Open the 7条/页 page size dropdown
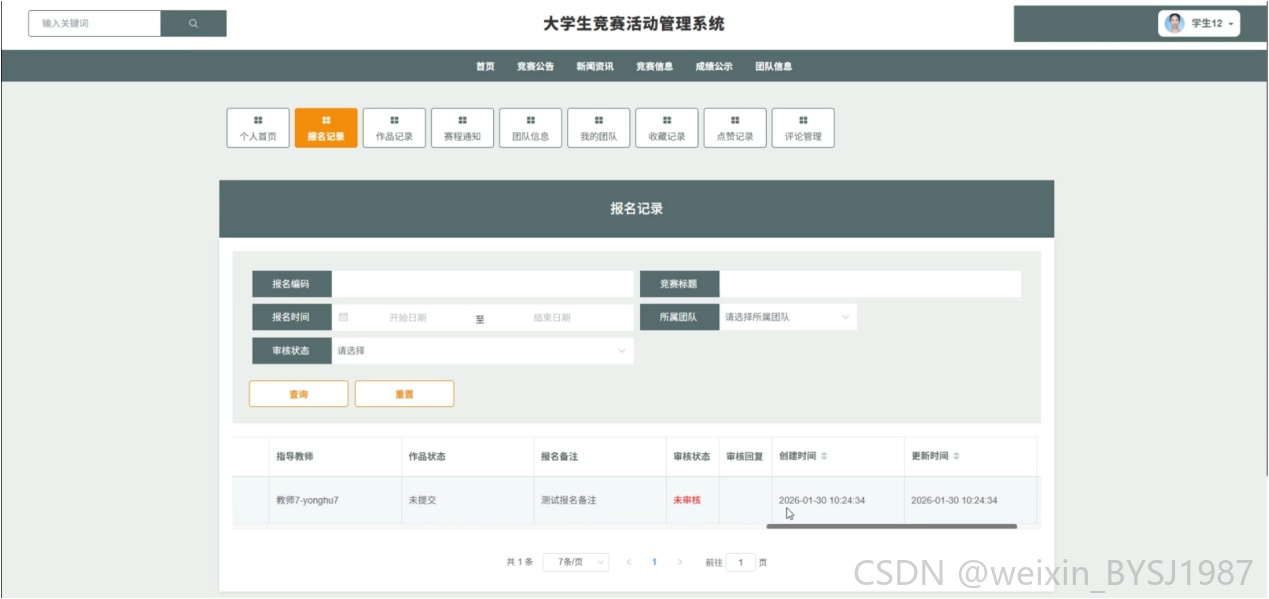The height and width of the screenshot is (599, 1269). pyautogui.click(x=575, y=562)
